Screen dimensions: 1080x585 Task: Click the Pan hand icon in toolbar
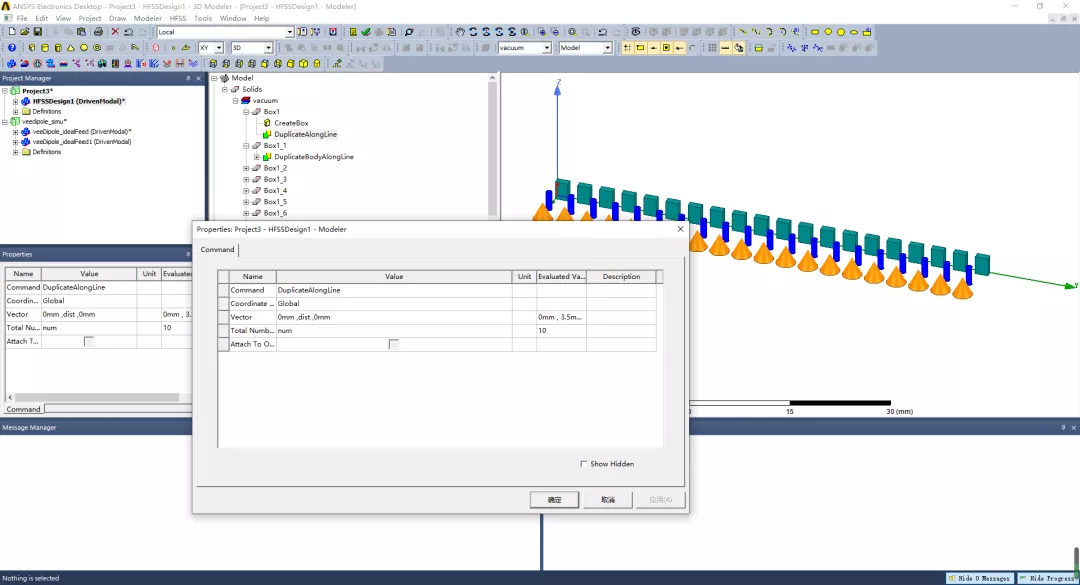[460, 32]
